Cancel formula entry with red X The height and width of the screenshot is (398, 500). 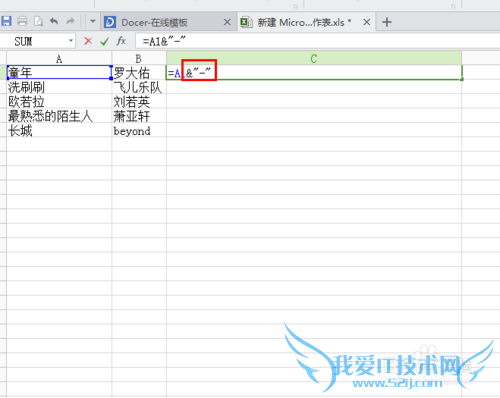88,41
